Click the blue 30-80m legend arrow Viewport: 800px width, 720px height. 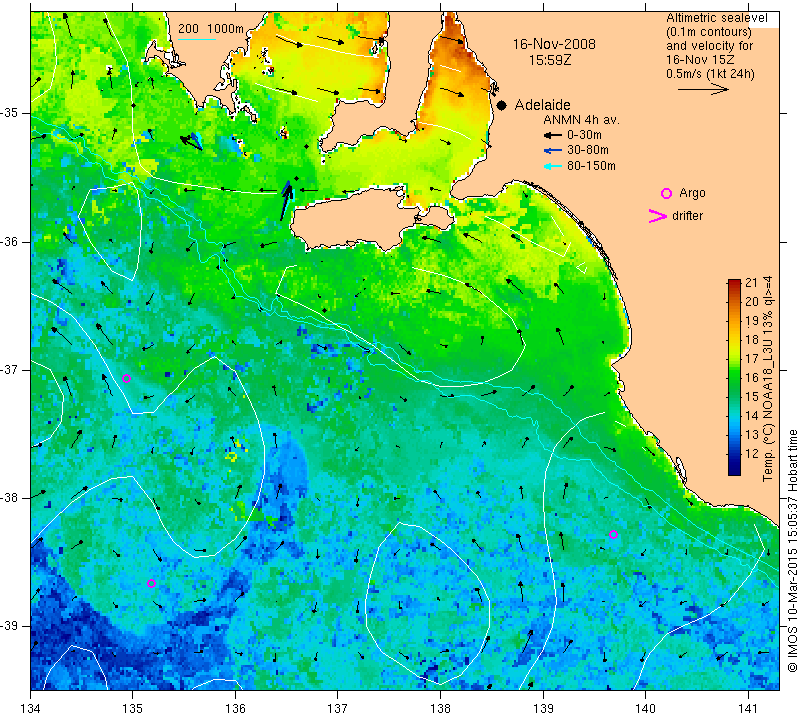(x=553, y=151)
